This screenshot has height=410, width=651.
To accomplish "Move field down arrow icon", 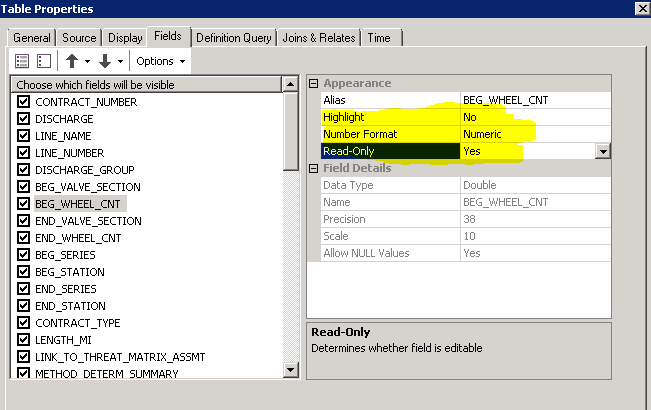I will [105, 61].
